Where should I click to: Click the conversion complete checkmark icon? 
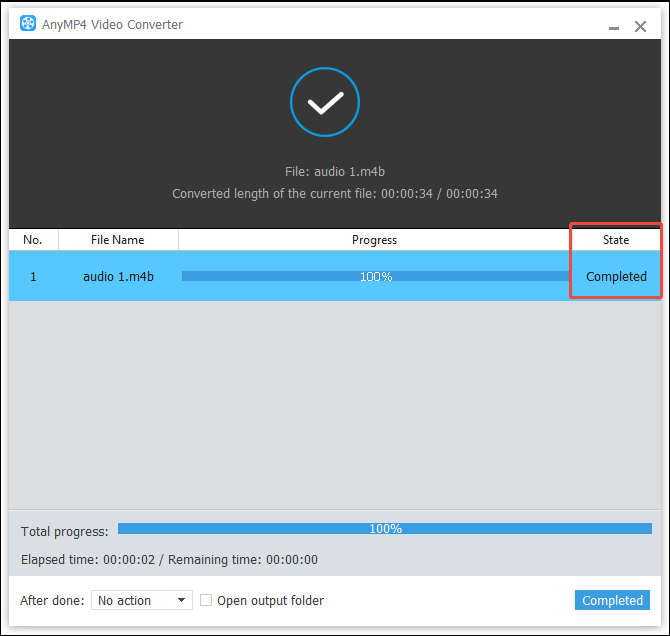click(x=325, y=102)
